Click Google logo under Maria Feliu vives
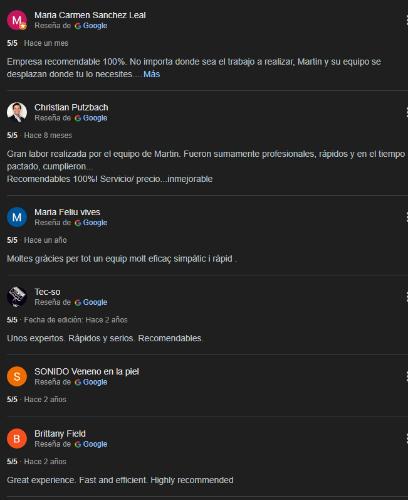The image size is (408, 500). click(91, 223)
